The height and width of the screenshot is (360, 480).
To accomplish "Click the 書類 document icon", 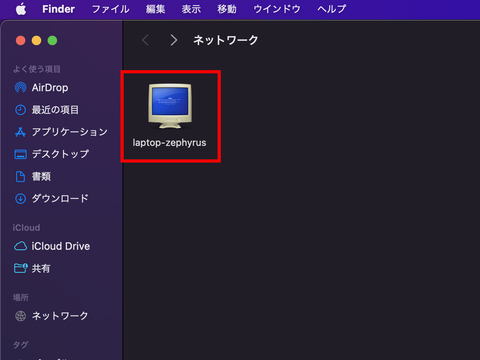I will coord(21,176).
